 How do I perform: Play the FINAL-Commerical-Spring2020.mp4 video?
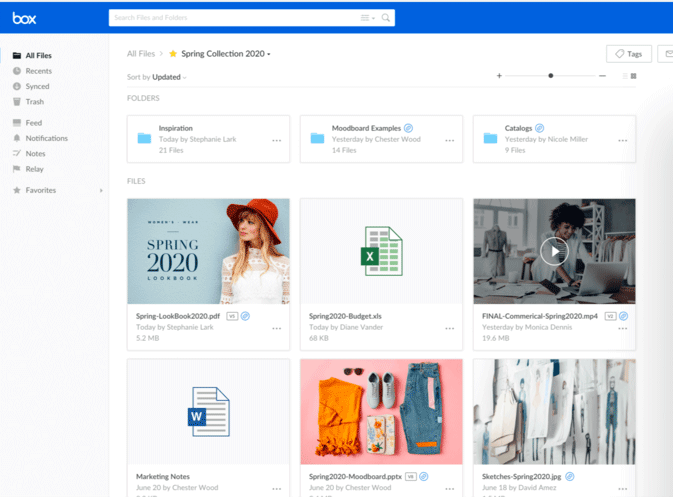click(x=555, y=252)
